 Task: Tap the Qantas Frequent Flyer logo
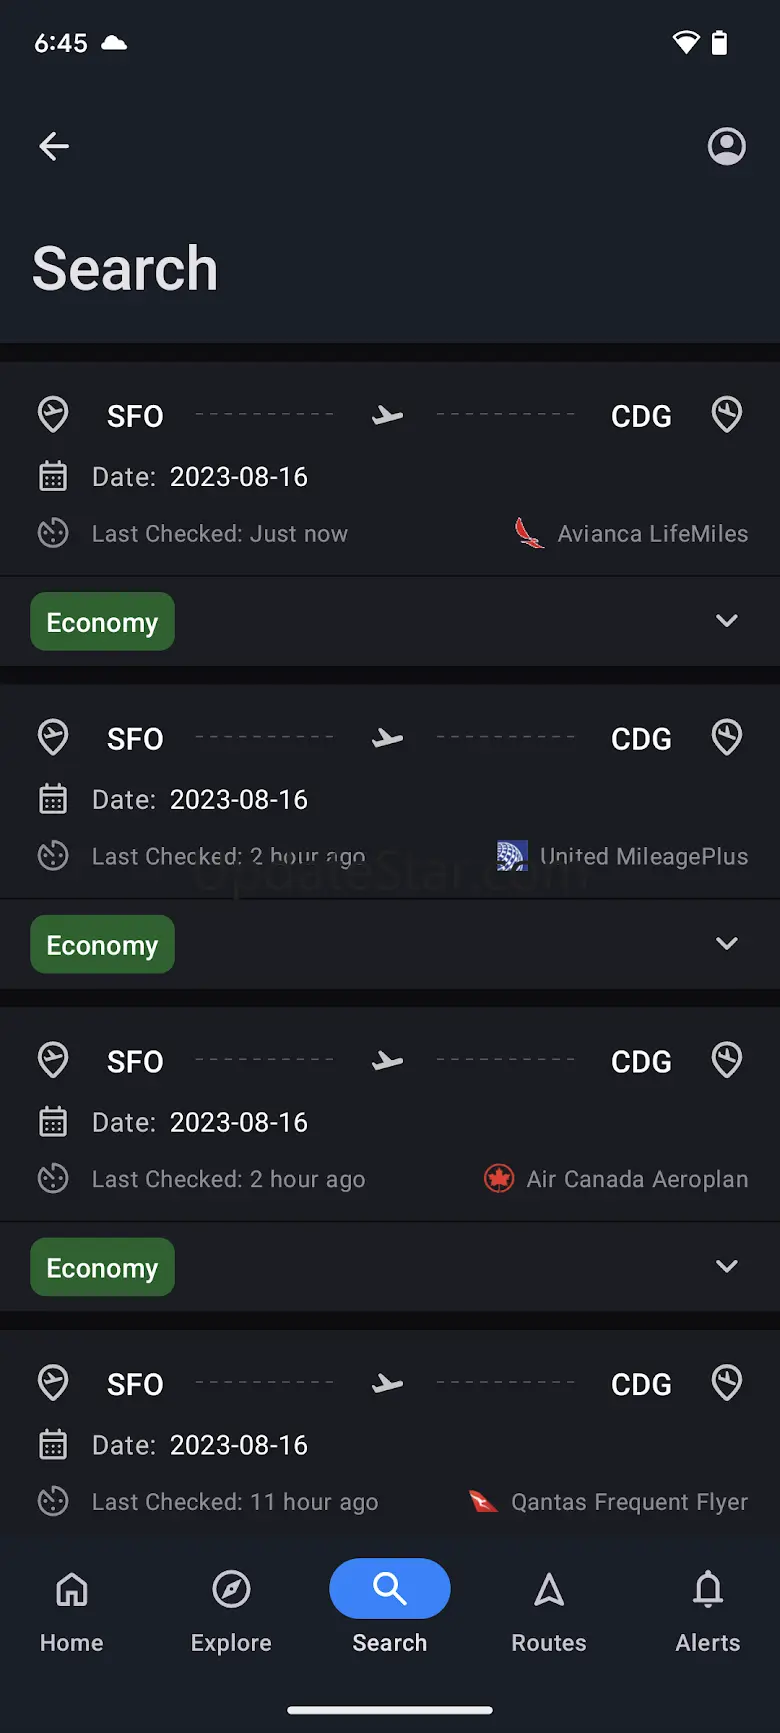tap(484, 1501)
